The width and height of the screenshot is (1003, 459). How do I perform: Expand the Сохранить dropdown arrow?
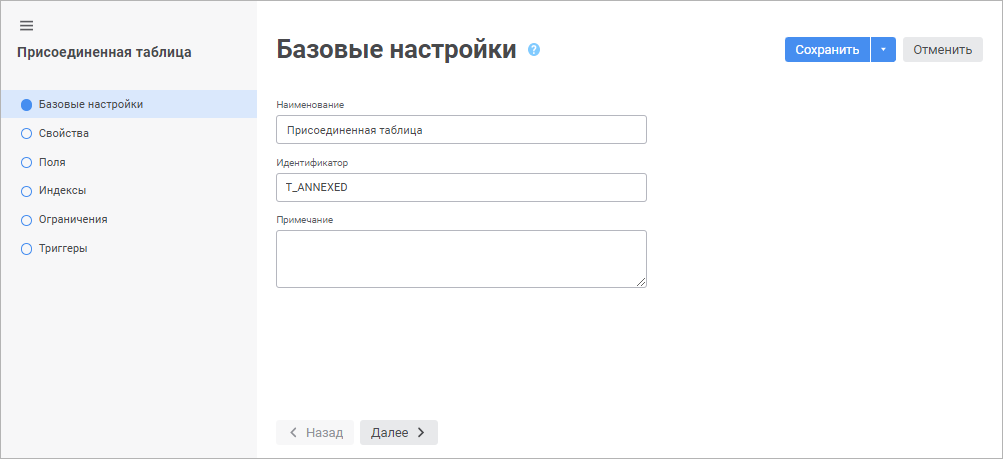tap(883, 50)
